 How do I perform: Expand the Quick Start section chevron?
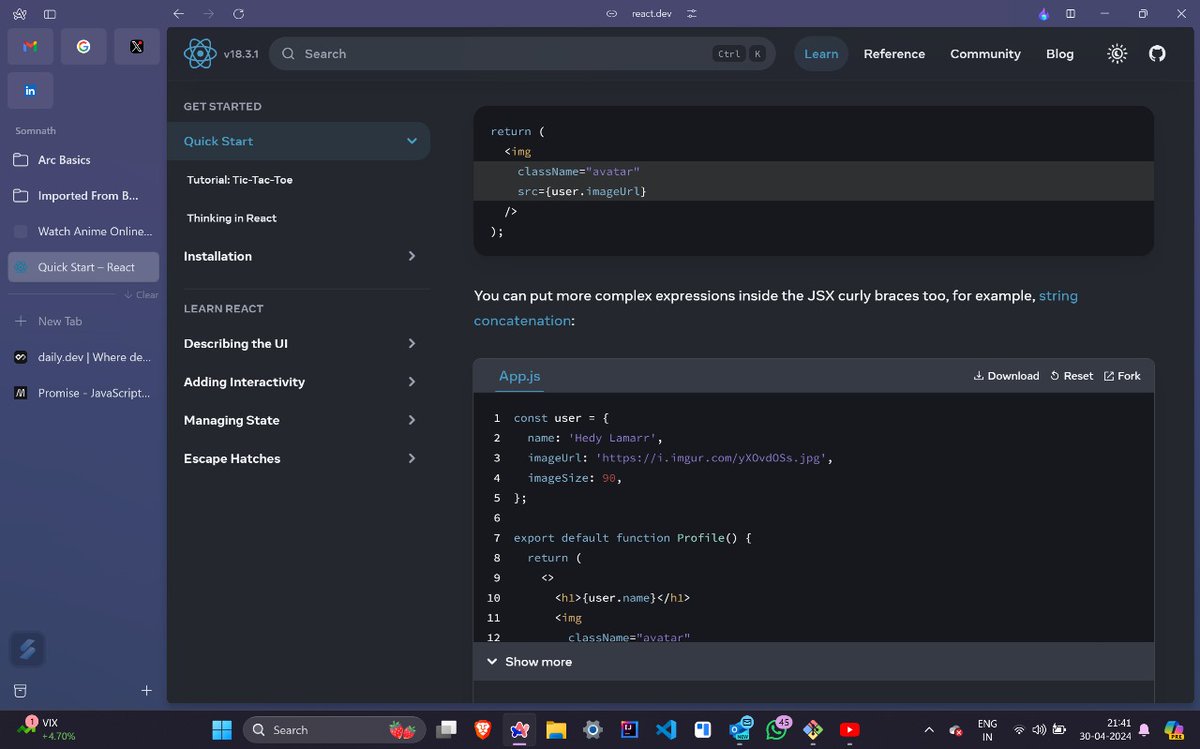tap(412, 141)
